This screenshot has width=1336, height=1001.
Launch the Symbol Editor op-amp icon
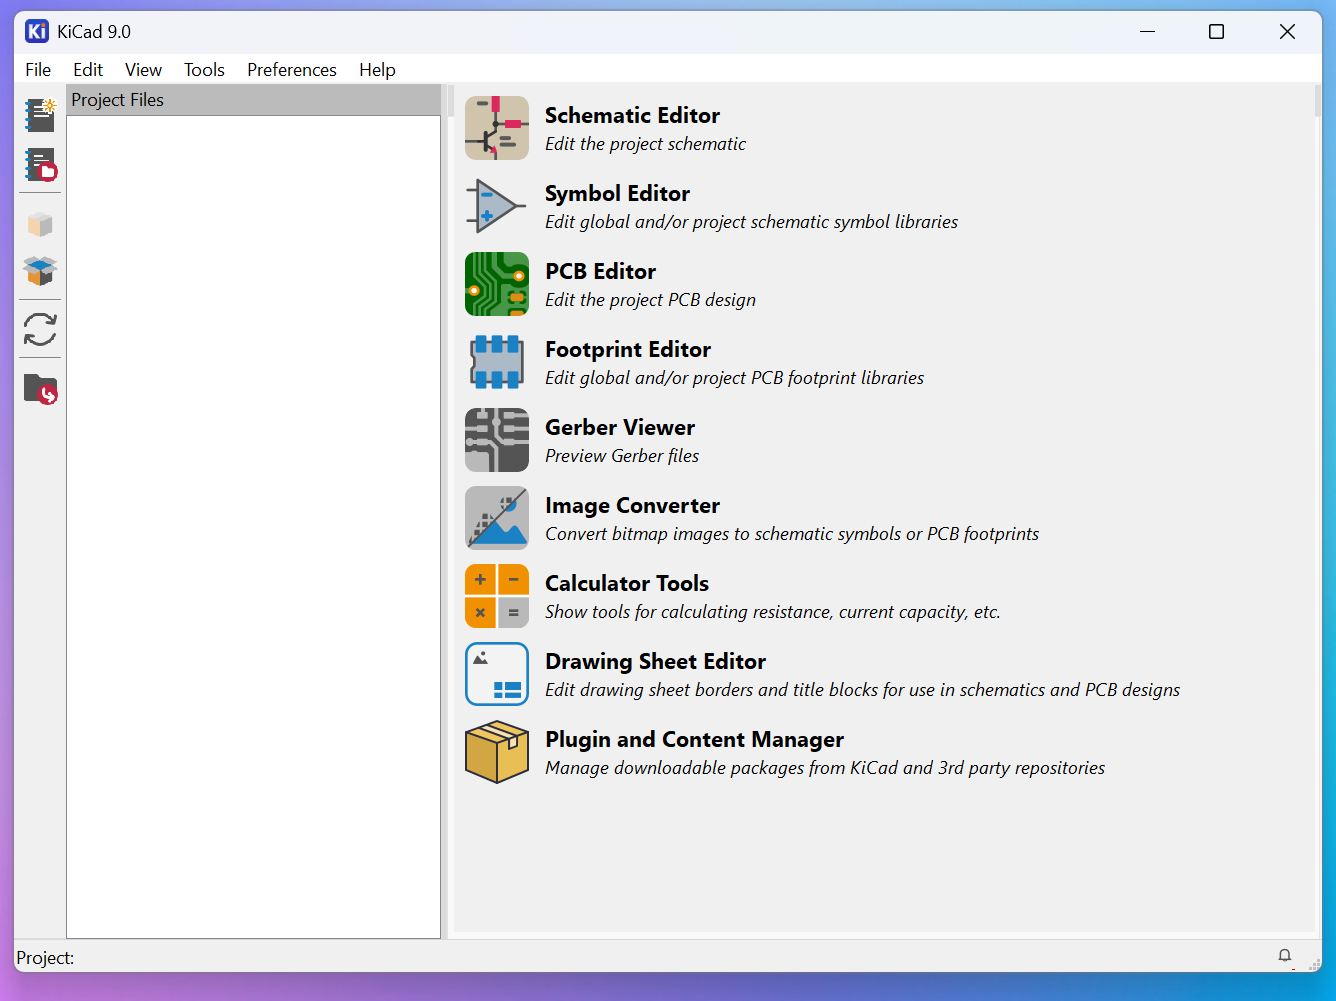(x=497, y=206)
